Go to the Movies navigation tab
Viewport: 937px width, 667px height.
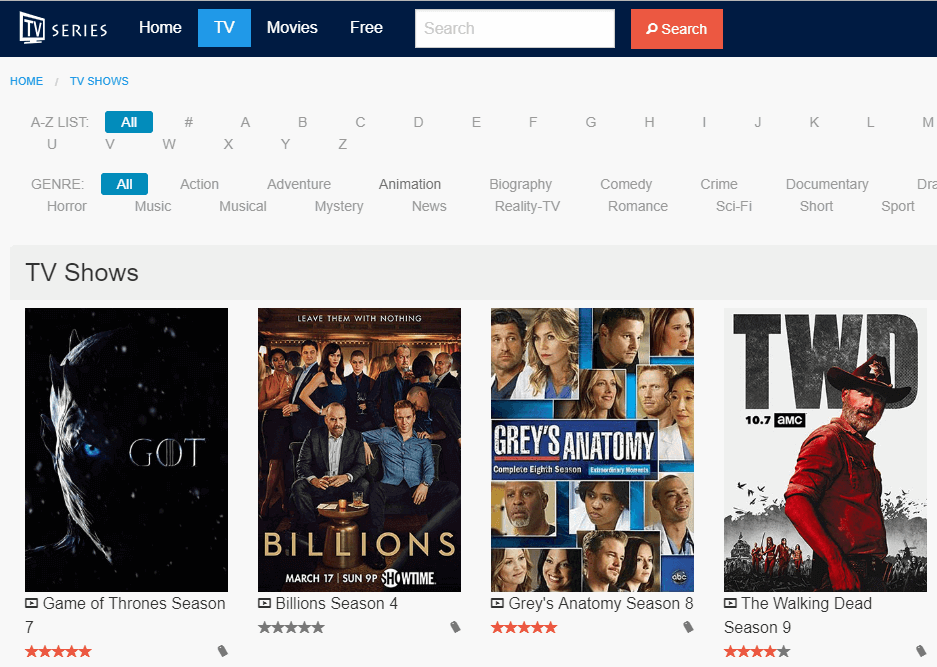click(292, 27)
